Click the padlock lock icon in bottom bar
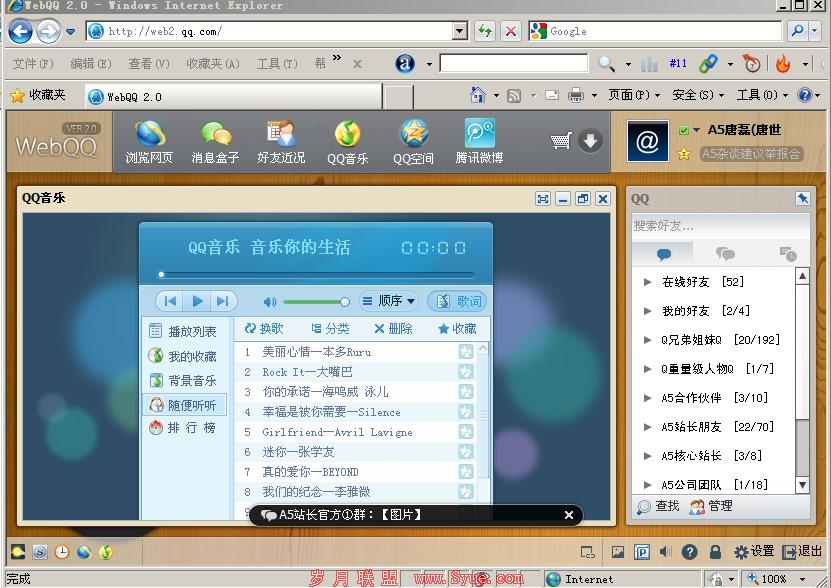The image size is (831, 588). point(715,552)
